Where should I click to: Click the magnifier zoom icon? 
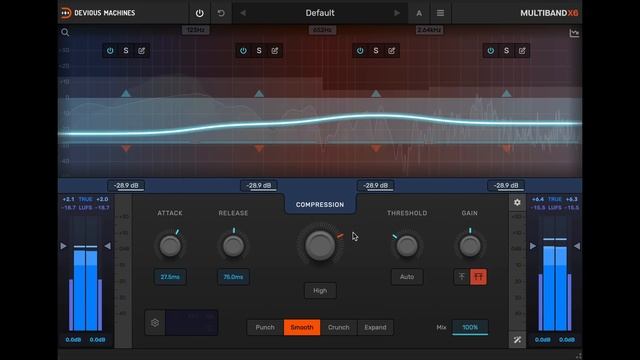(65, 32)
